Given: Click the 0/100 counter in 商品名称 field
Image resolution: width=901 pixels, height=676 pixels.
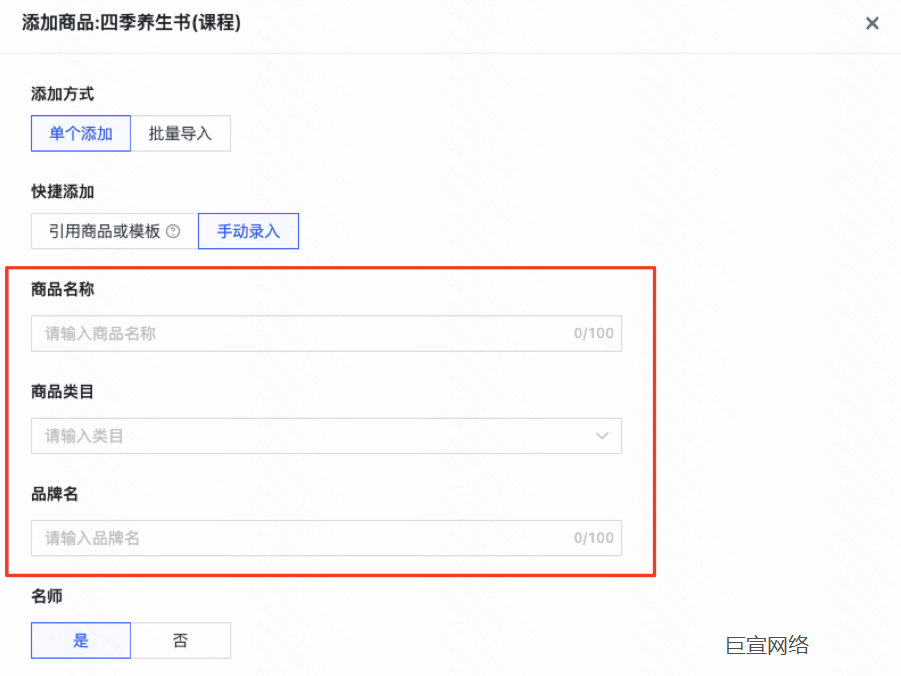Looking at the screenshot, I should (593, 334).
